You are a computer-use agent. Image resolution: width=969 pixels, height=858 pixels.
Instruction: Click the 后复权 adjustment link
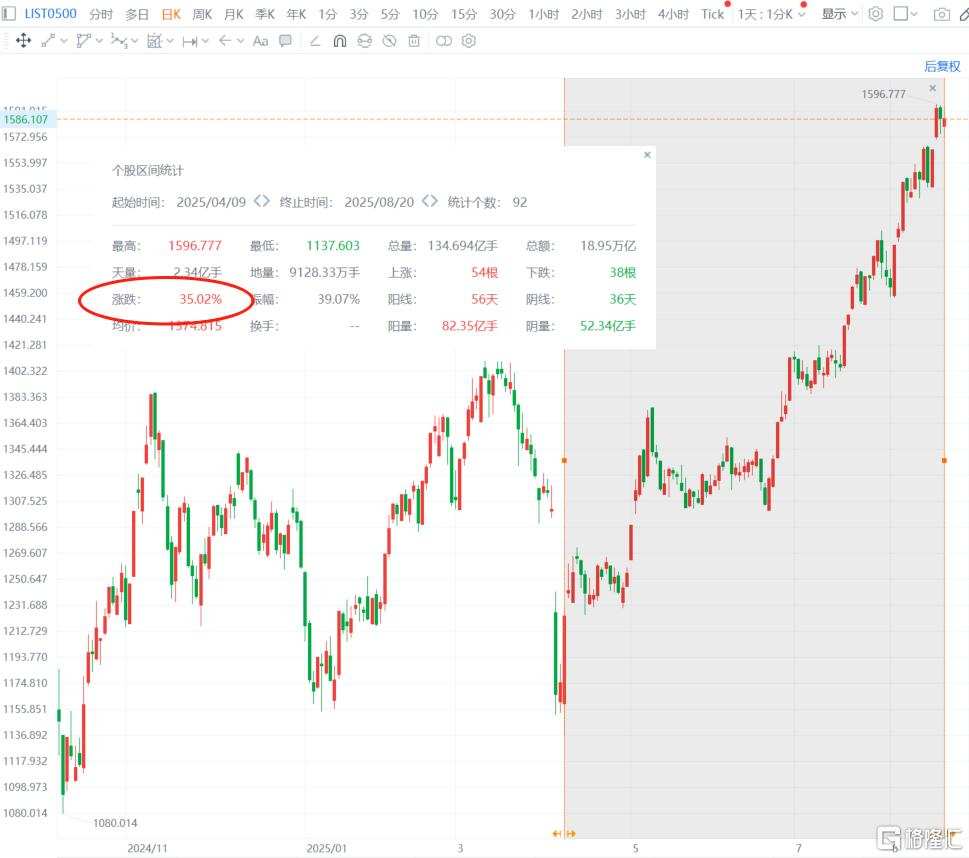pos(942,66)
